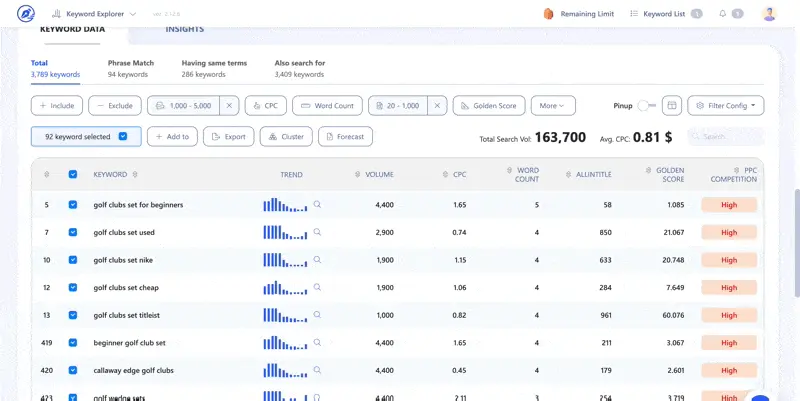
Task: Toggle the Pinup switch
Action: [x=646, y=106]
